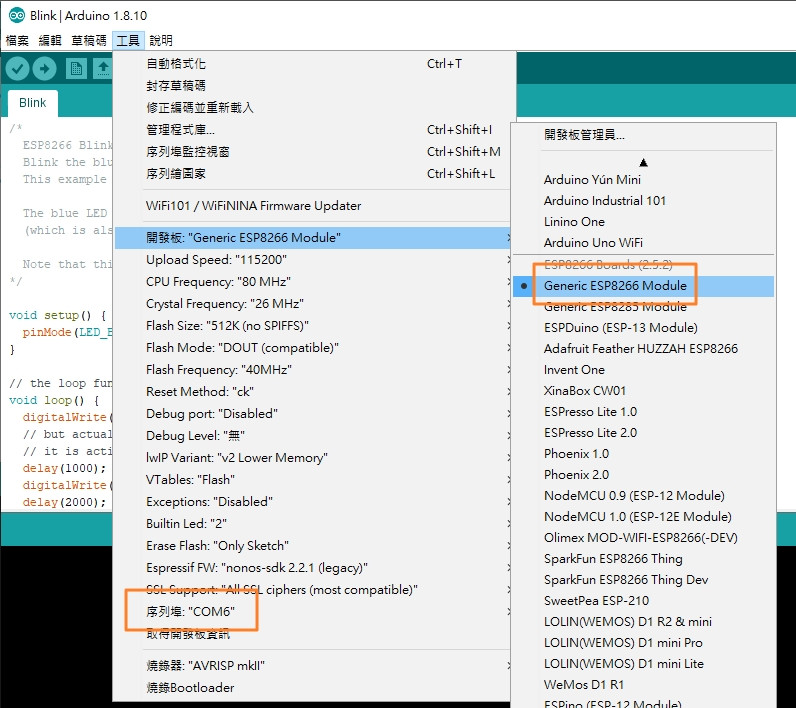This screenshot has height=708, width=796.
Task: Choose 自動格式化 menu entry
Action: coord(311,63)
